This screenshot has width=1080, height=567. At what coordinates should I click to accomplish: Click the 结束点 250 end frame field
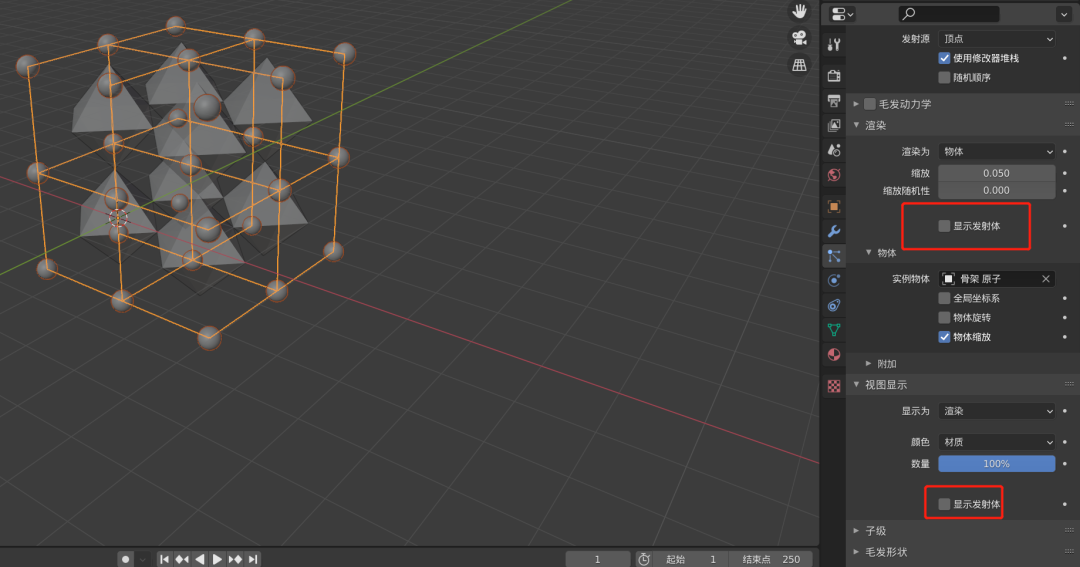point(771,559)
